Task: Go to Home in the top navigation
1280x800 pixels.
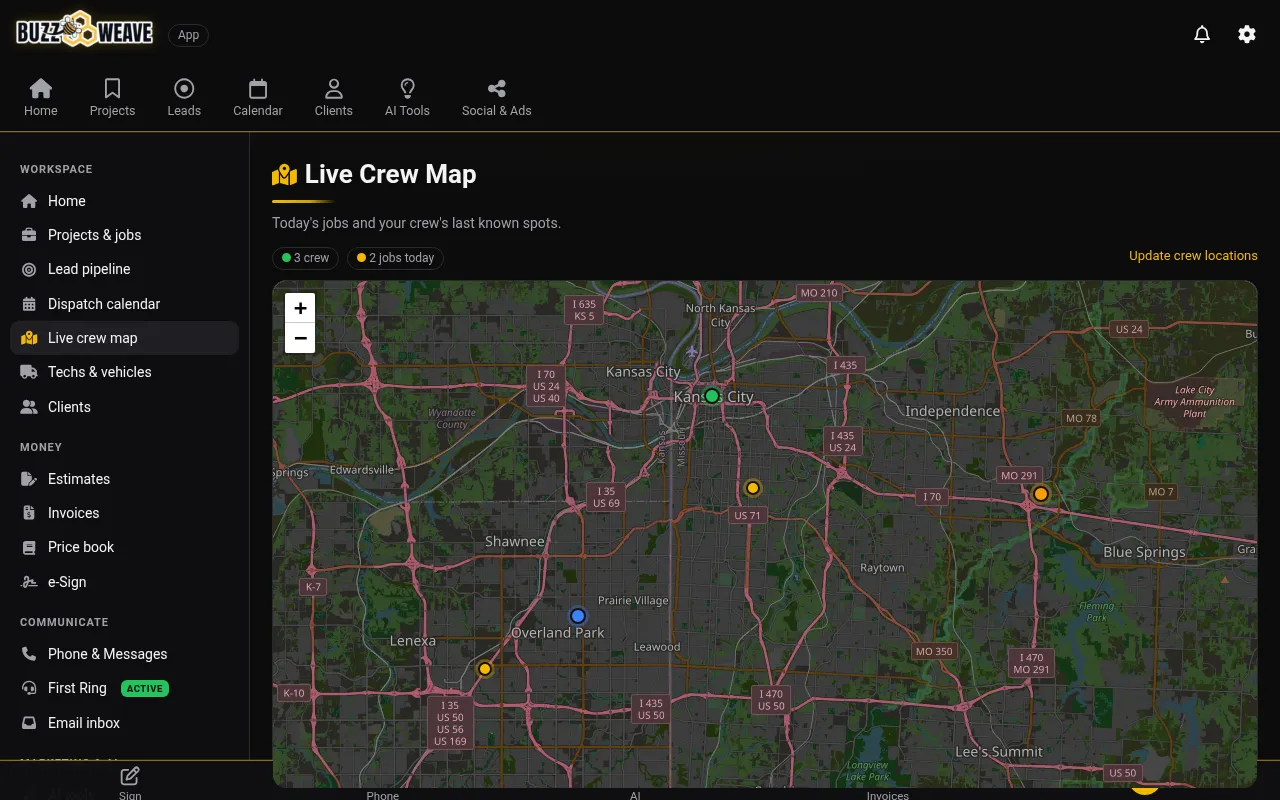Action: (41, 98)
